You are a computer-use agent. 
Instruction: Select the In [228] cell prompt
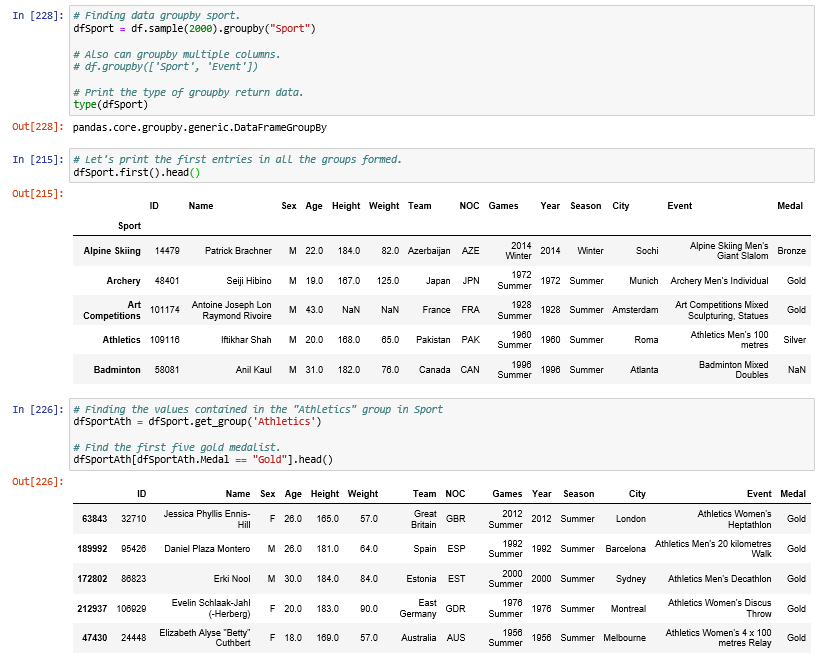(39, 16)
